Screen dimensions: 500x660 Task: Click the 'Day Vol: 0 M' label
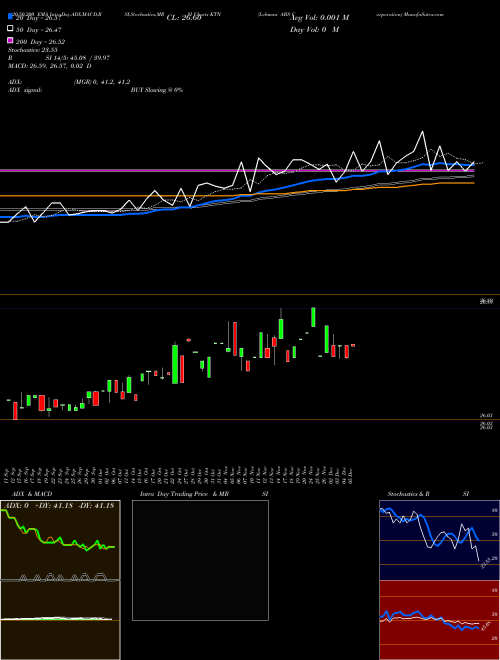pos(314,29)
